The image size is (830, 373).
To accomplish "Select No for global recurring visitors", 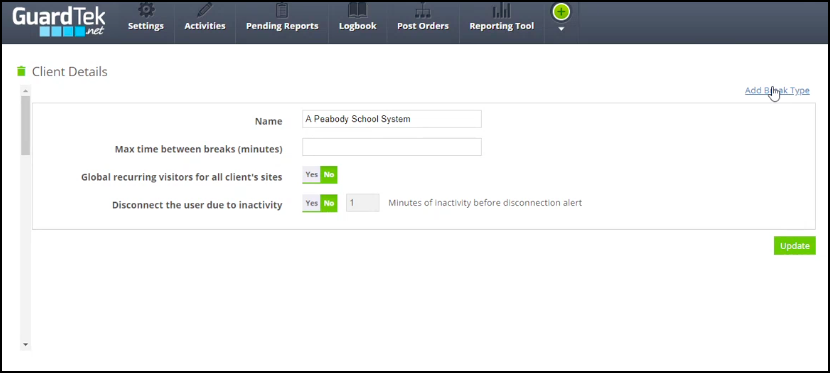I will click(329, 175).
